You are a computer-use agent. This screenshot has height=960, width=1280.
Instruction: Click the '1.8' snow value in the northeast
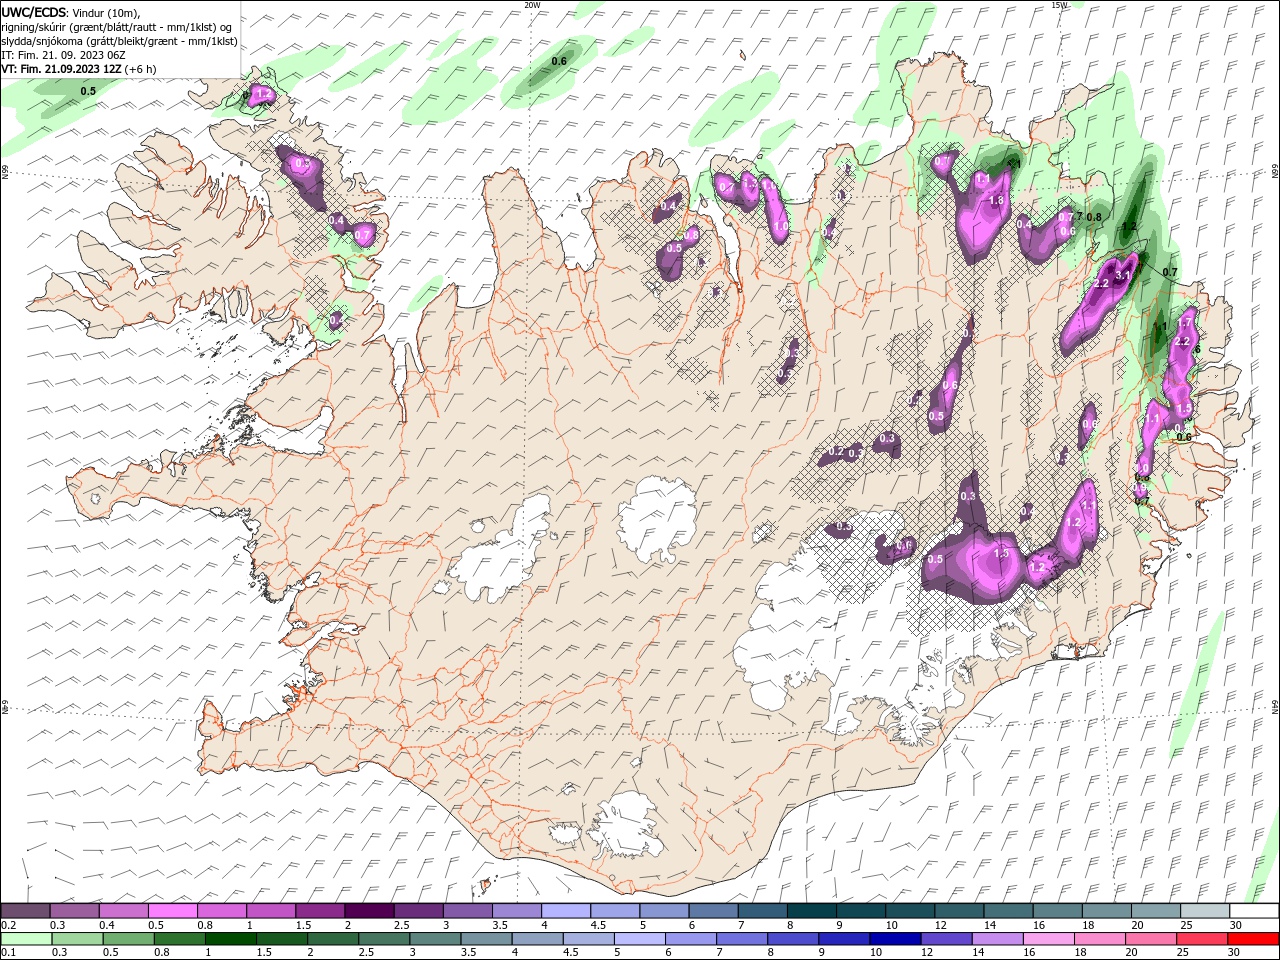pyautogui.click(x=996, y=200)
